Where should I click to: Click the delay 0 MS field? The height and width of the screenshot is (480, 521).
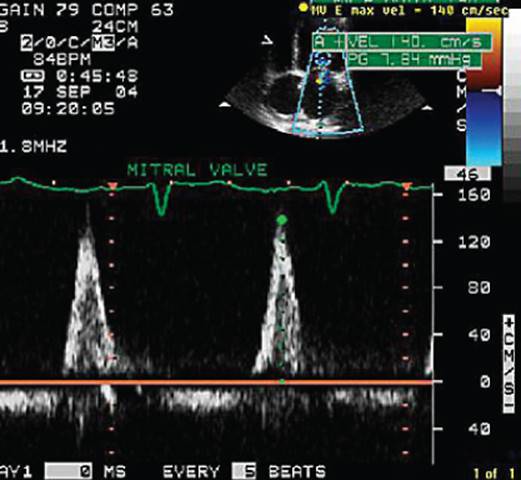tap(68, 472)
